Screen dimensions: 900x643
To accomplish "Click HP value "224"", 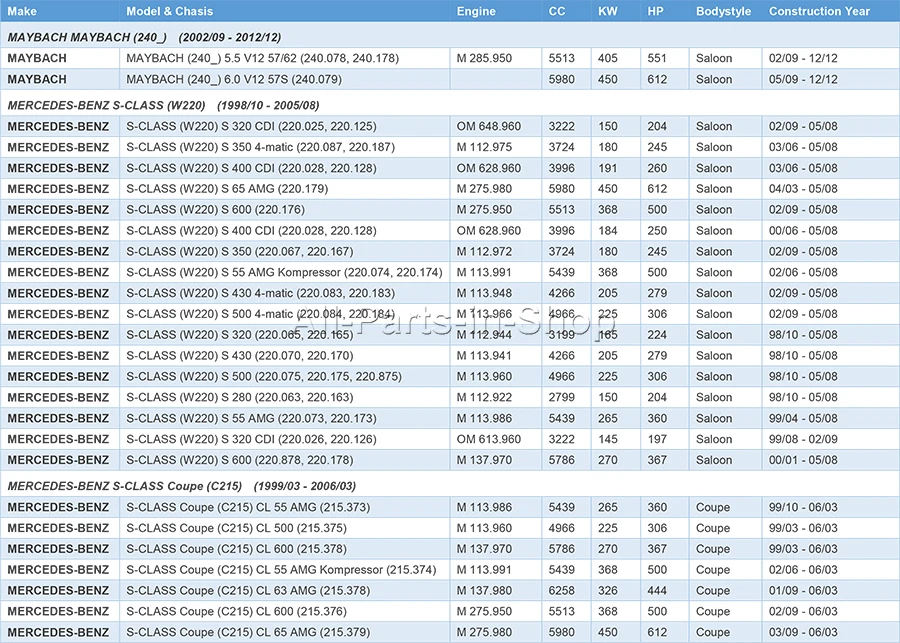I will [x=657, y=335].
